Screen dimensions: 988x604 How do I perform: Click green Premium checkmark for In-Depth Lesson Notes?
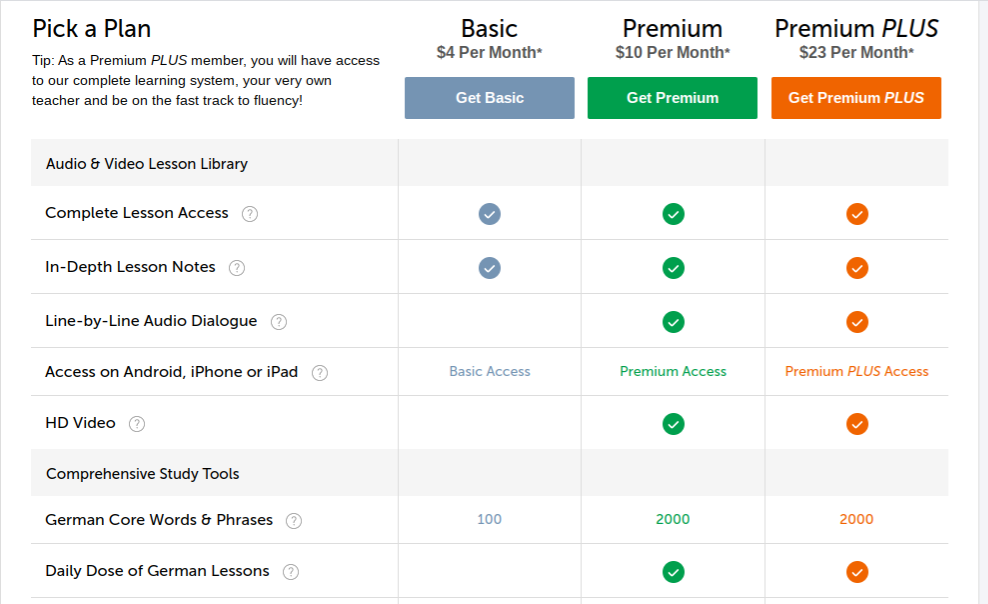pos(673,268)
